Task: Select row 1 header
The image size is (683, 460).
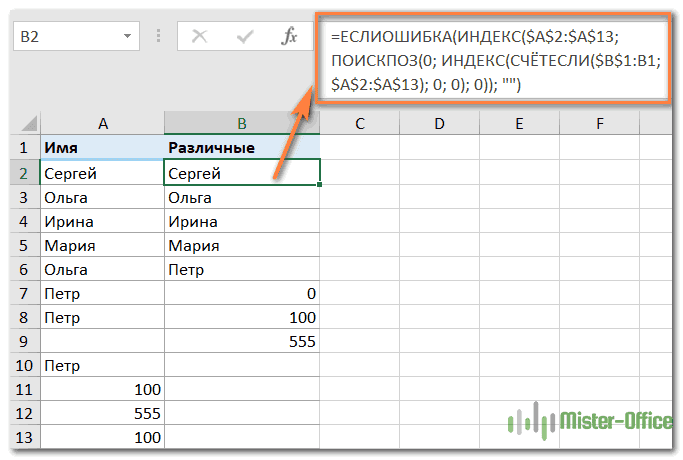Action: coord(24,148)
